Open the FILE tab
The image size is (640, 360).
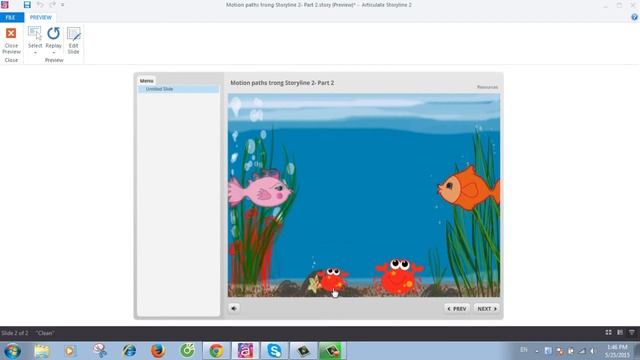(x=11, y=18)
